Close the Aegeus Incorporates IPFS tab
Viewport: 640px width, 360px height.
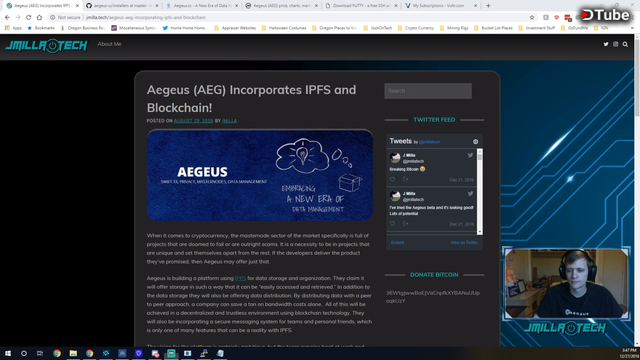click(77, 6)
